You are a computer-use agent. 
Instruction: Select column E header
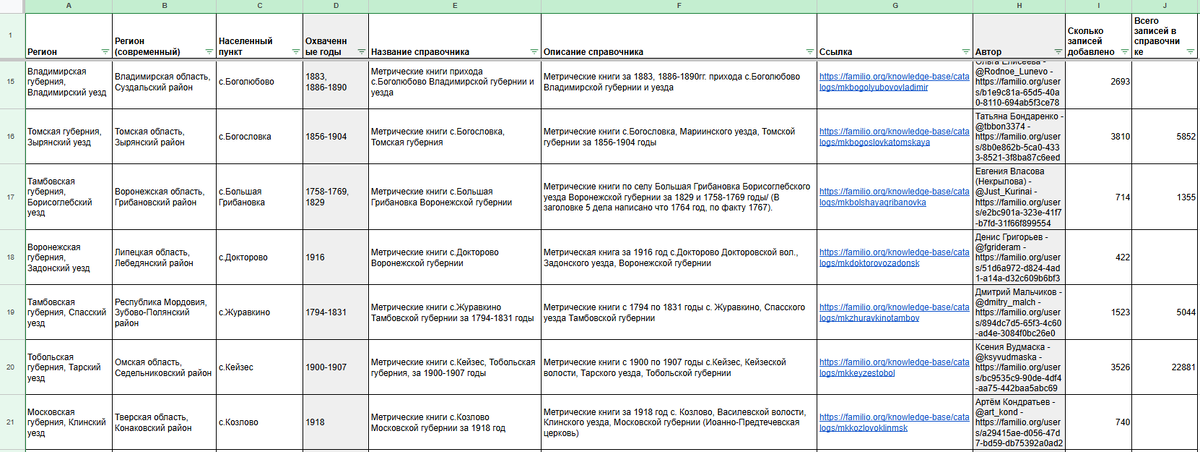click(453, 6)
